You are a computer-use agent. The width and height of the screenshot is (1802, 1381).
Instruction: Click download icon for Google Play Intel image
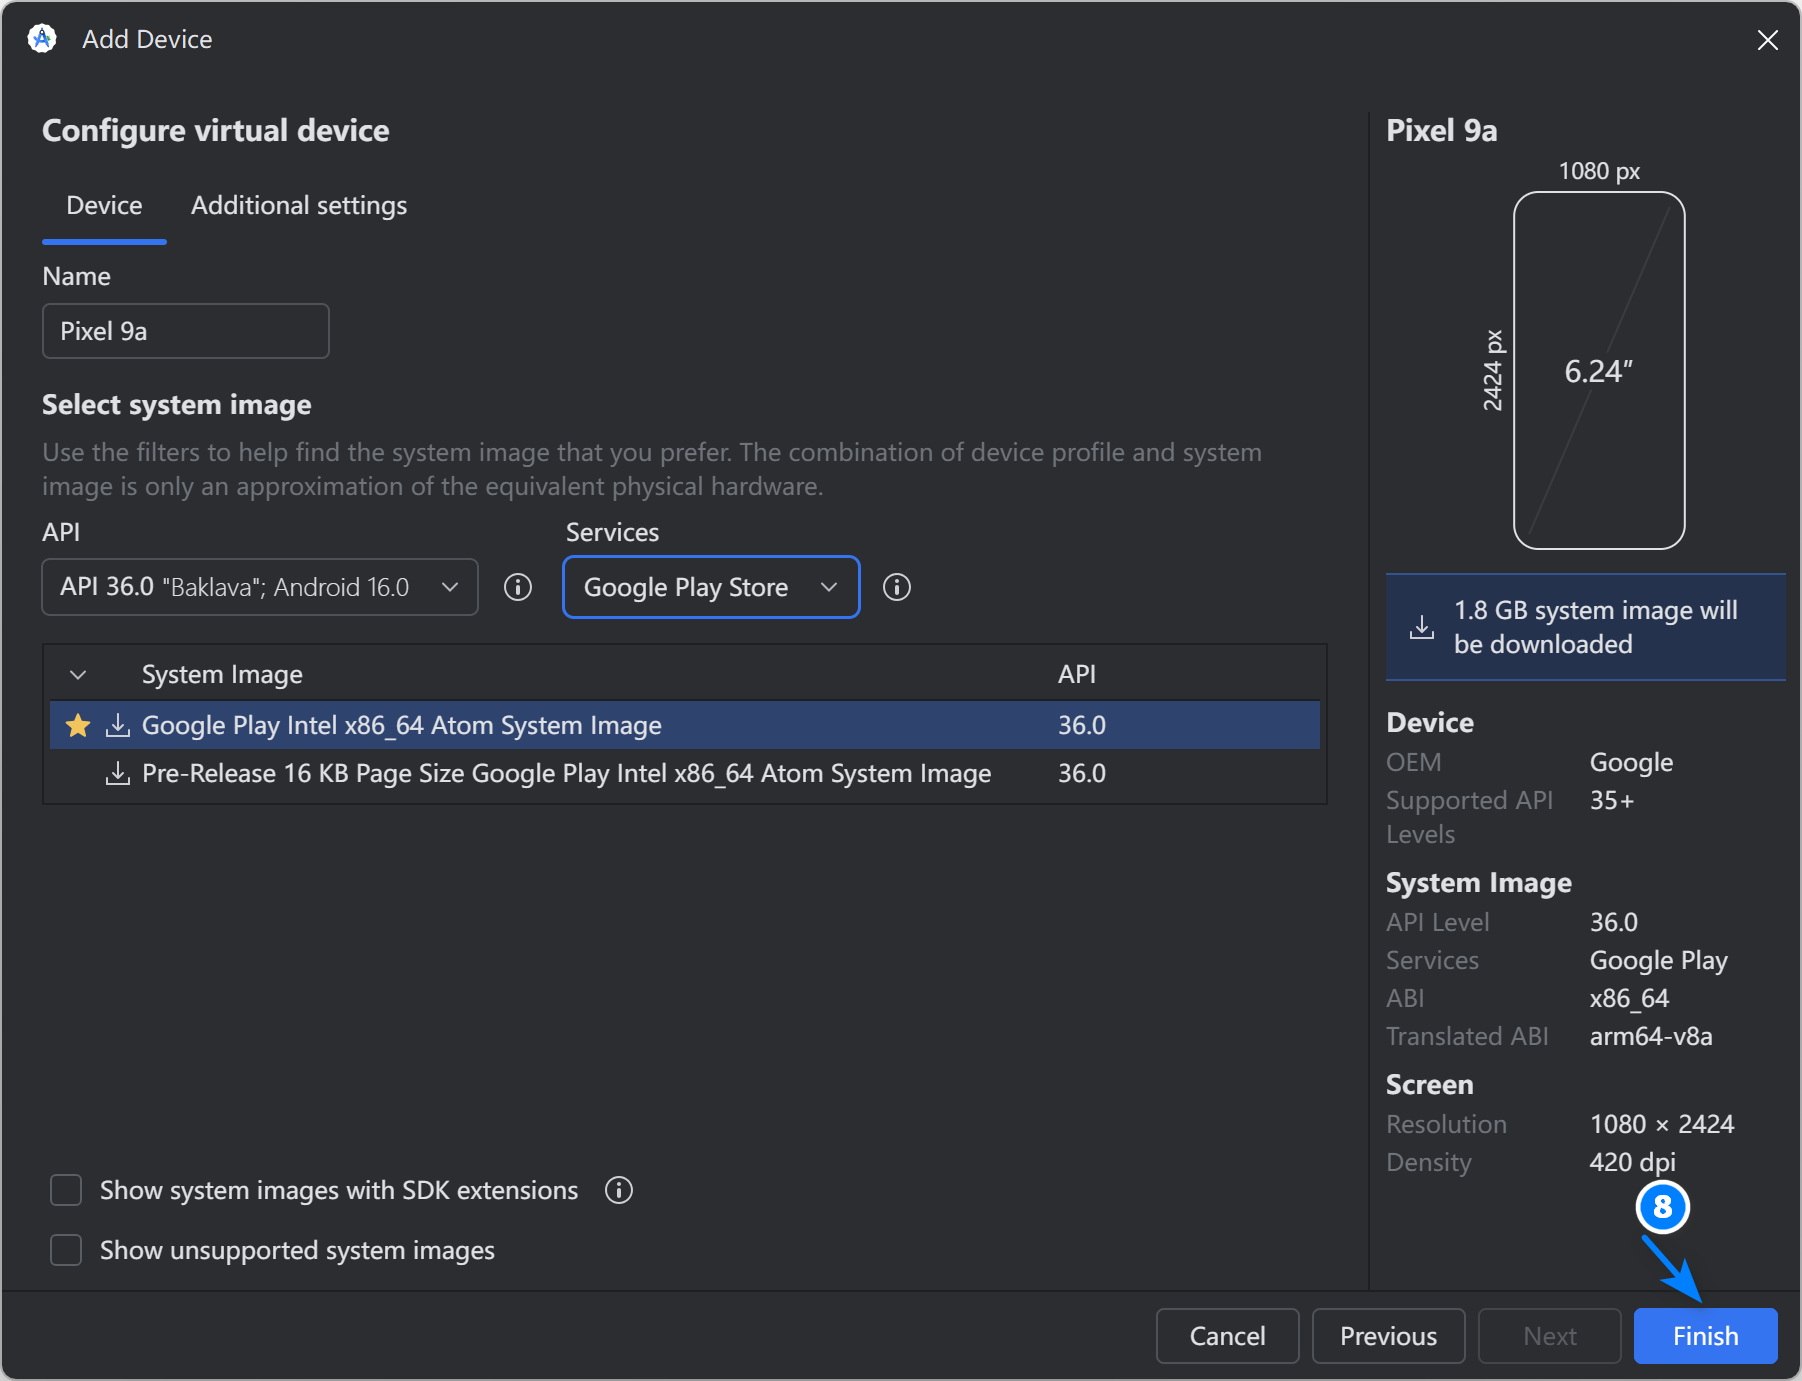click(x=118, y=725)
